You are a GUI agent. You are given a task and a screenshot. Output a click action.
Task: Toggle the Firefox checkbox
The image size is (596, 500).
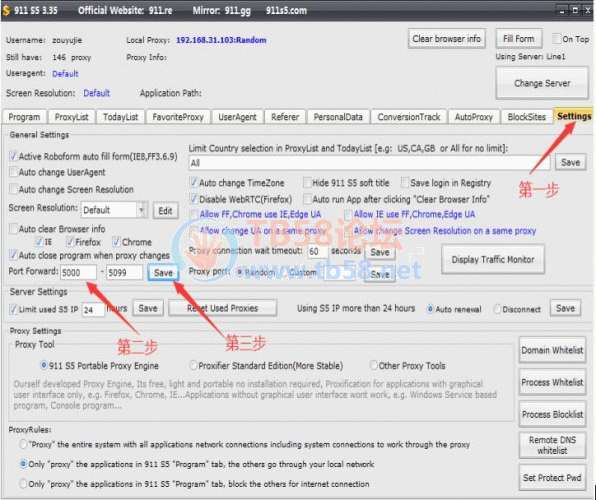point(70,242)
